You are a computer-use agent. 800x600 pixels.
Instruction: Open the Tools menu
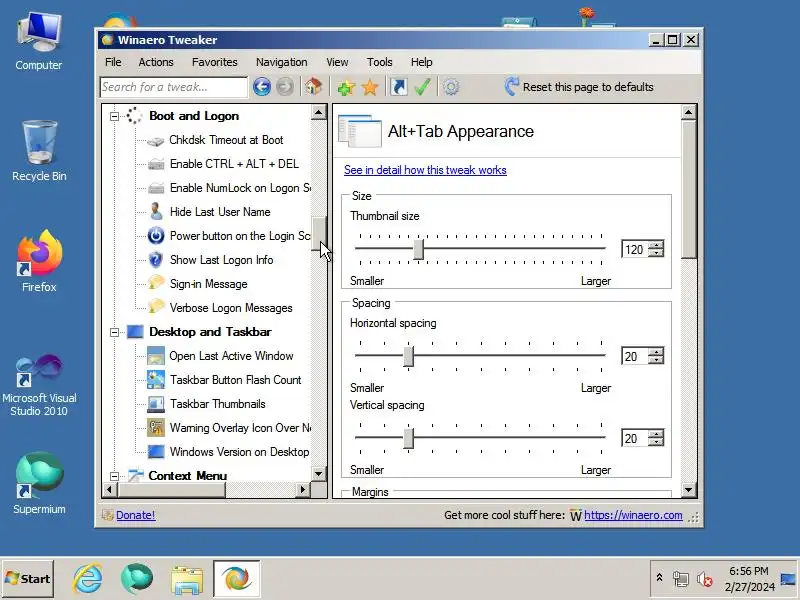point(380,62)
